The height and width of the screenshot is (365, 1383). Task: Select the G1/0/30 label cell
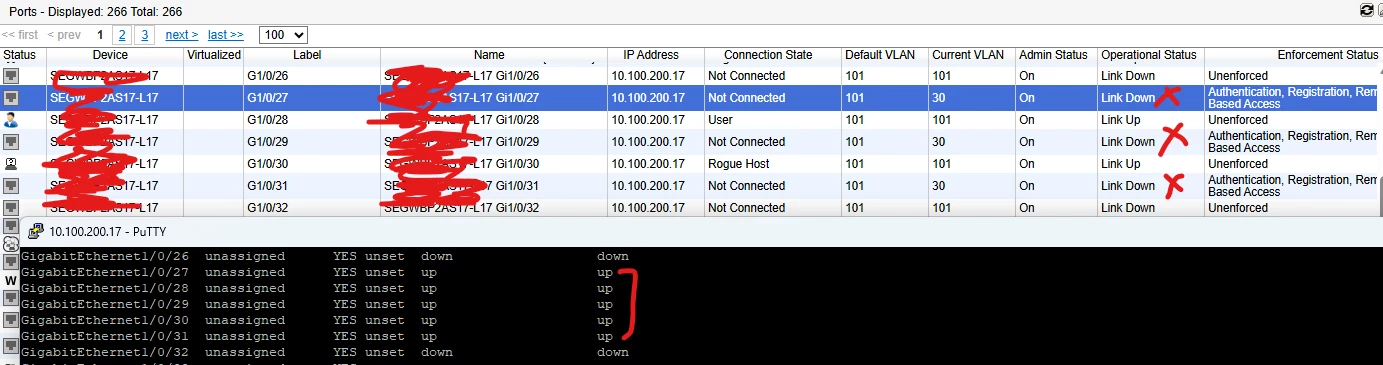pos(266,164)
